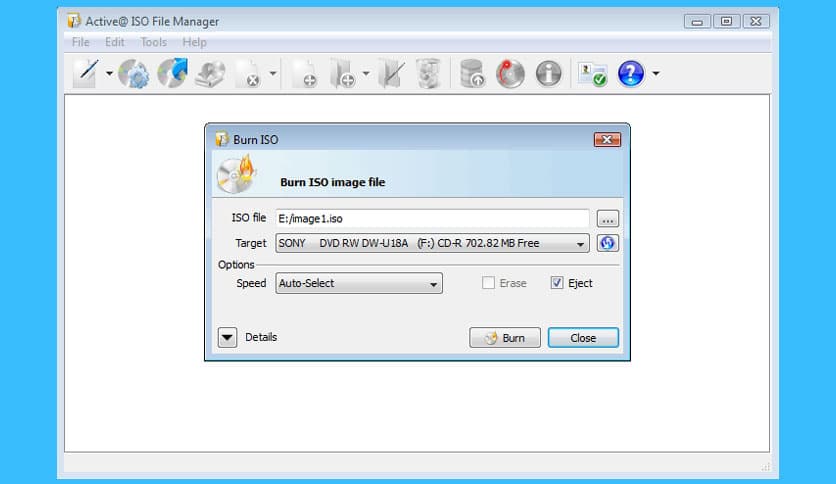The width and height of the screenshot is (836, 484).
Task: Click the Close button in Burn ISO dialog
Action: pos(583,338)
